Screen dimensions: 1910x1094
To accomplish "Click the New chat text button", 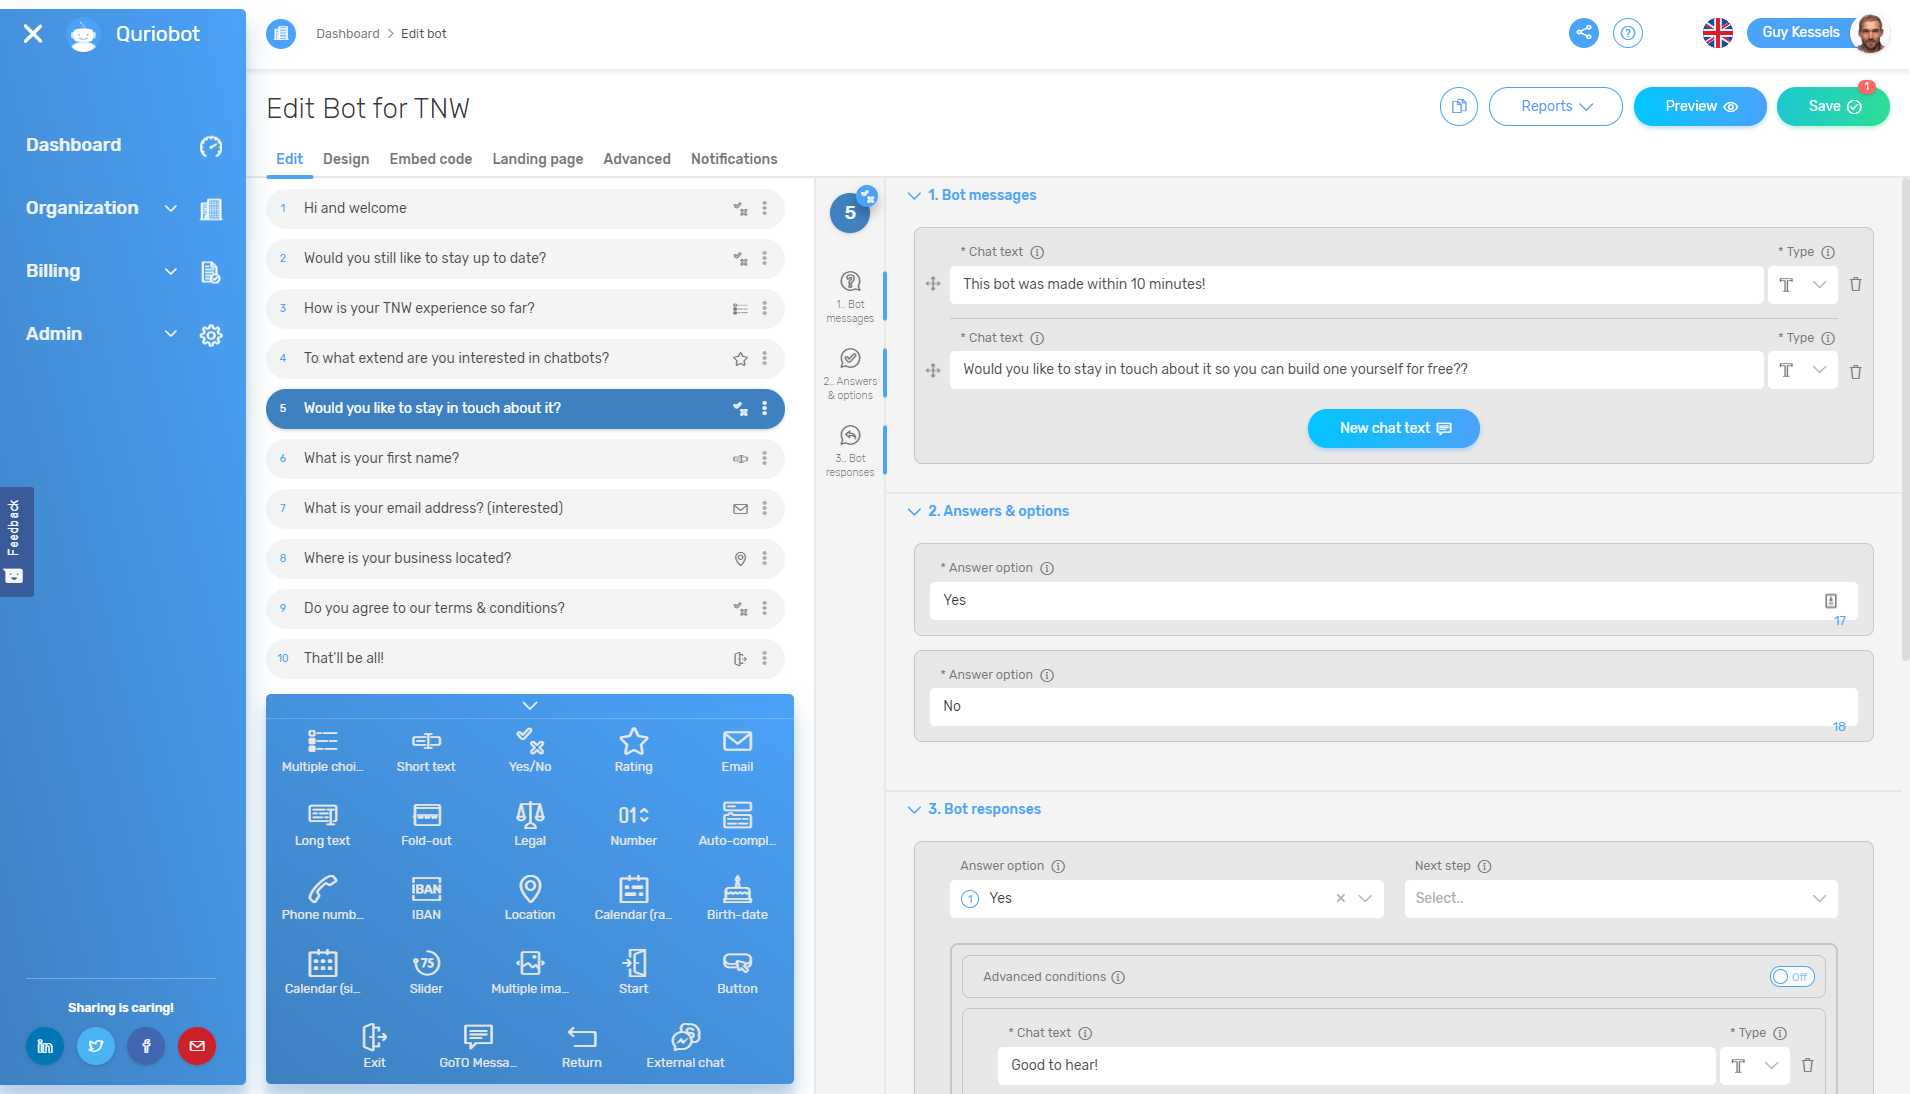I will click(x=1393, y=429).
